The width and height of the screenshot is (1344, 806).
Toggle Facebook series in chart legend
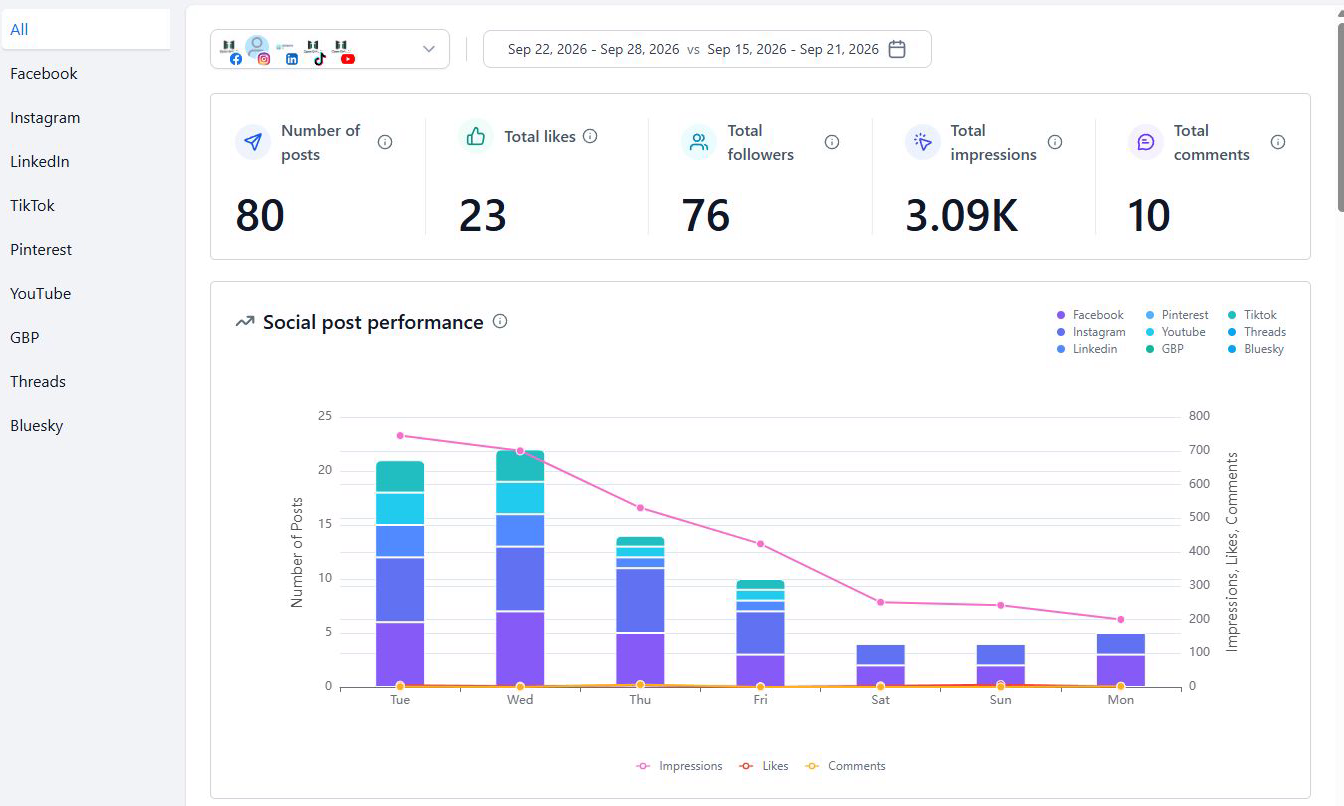[1090, 315]
